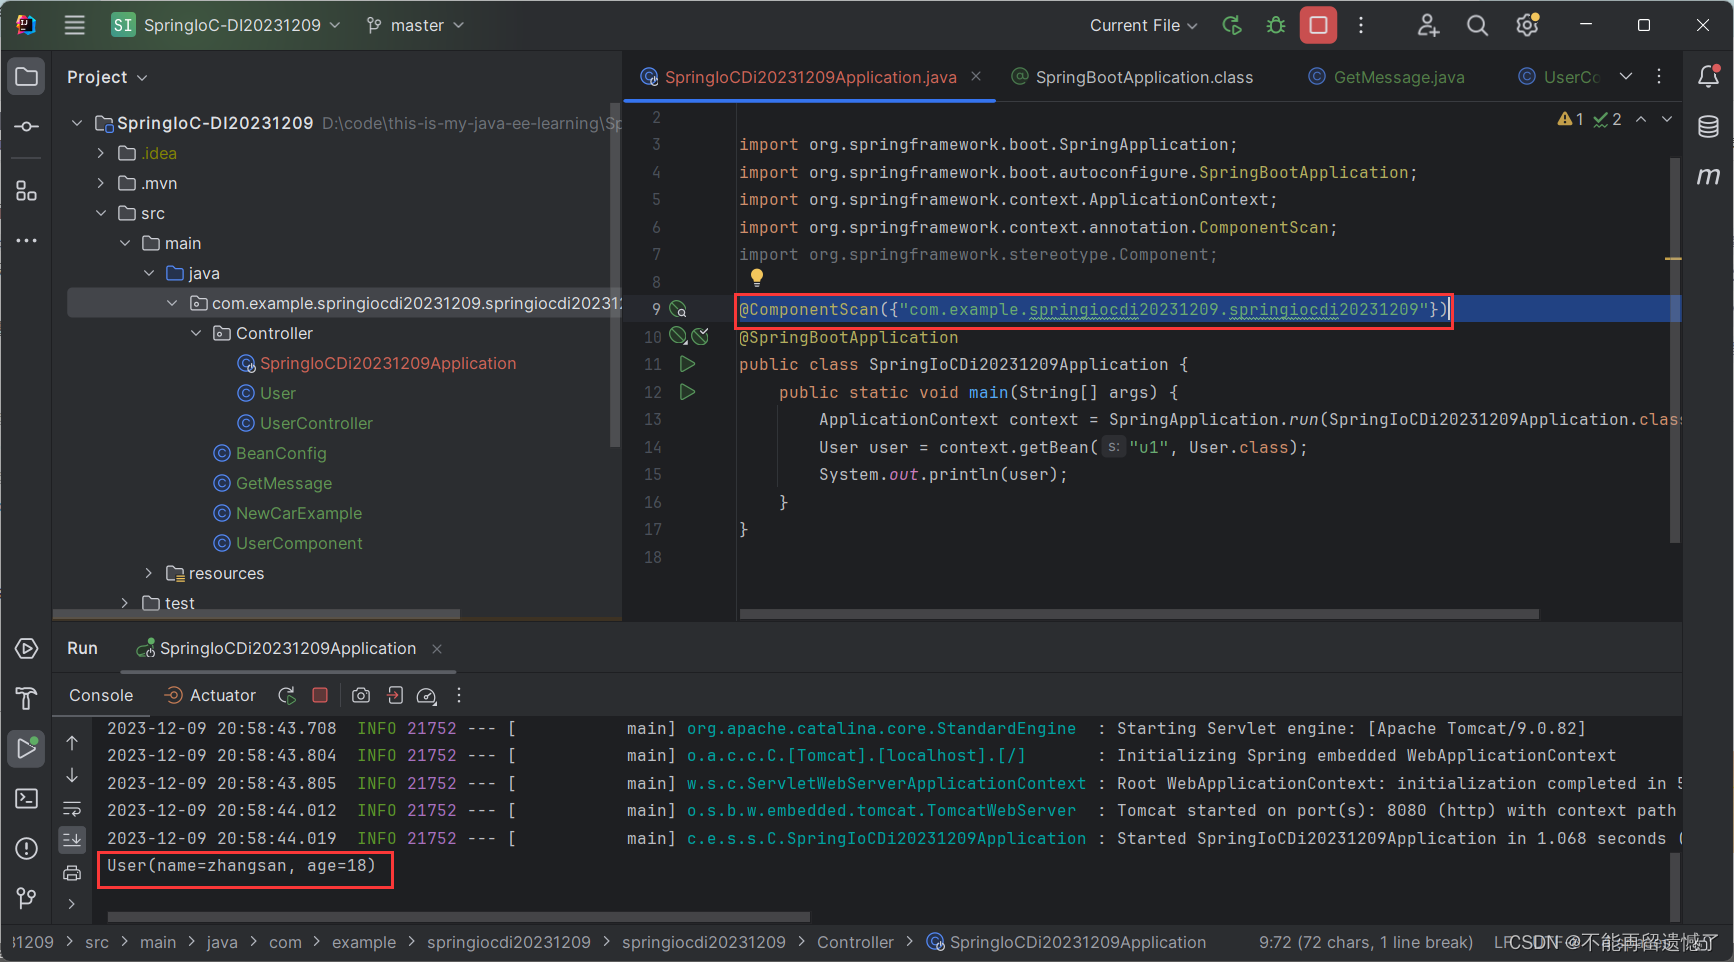The width and height of the screenshot is (1734, 962).
Task: Rerun the application from main toolbar
Action: click(x=1232, y=25)
